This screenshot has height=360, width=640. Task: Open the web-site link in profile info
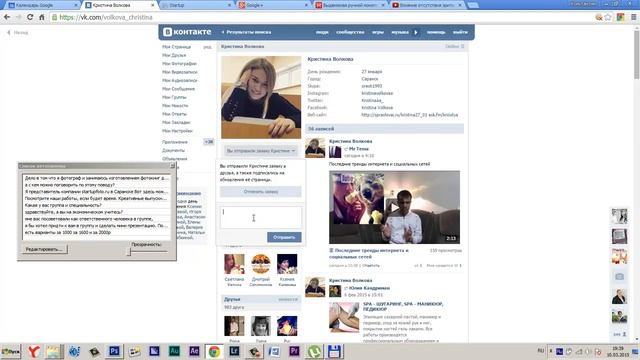tap(409, 115)
